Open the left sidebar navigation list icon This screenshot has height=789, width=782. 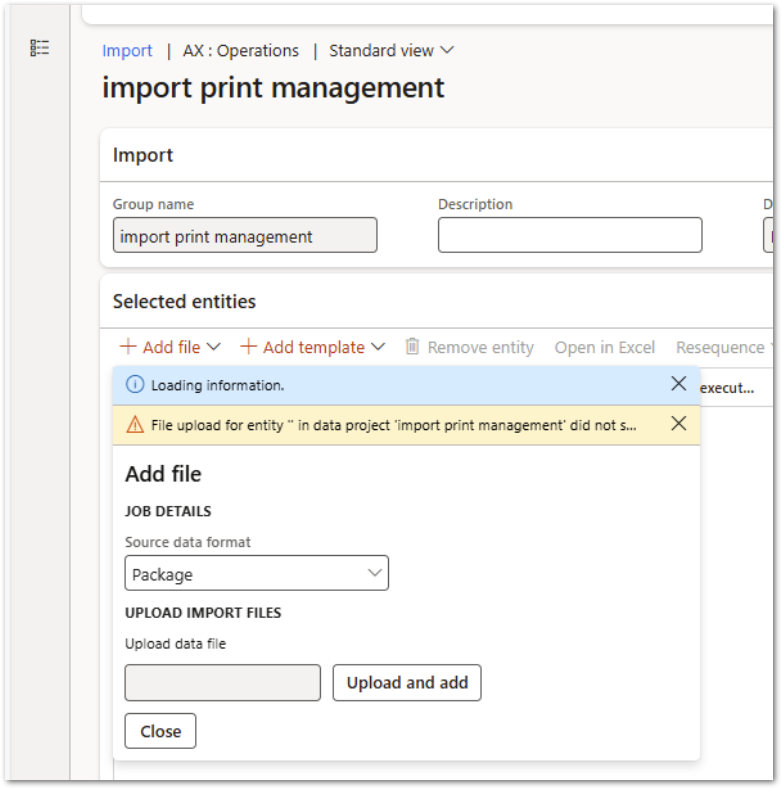[40, 48]
